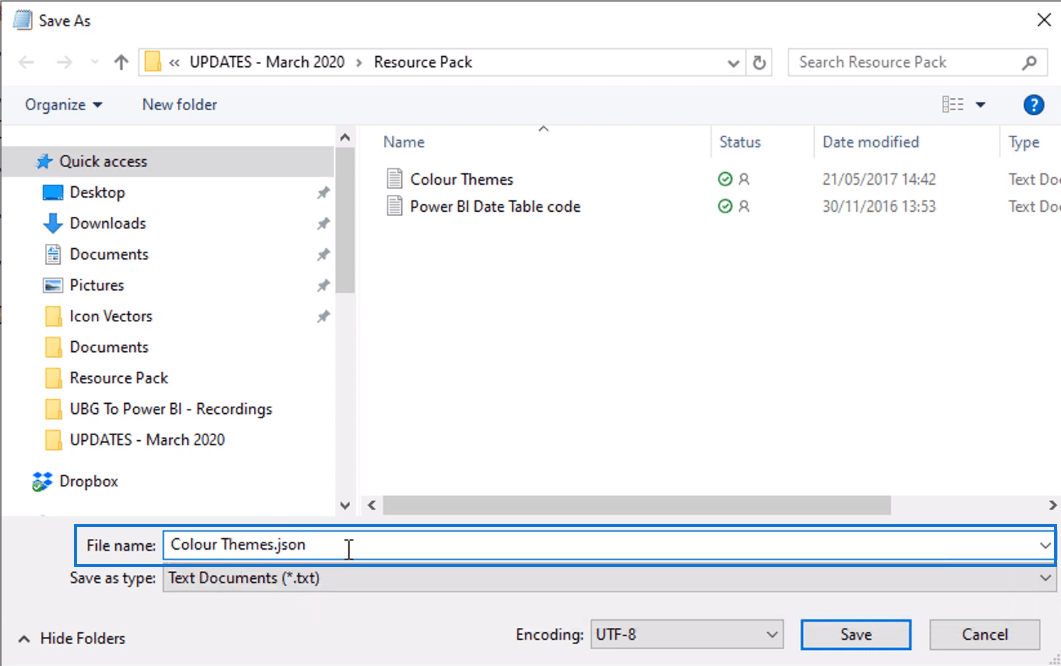Image resolution: width=1061 pixels, height=666 pixels.
Task: Click the pin icon next to Desktop
Action: [x=323, y=193]
